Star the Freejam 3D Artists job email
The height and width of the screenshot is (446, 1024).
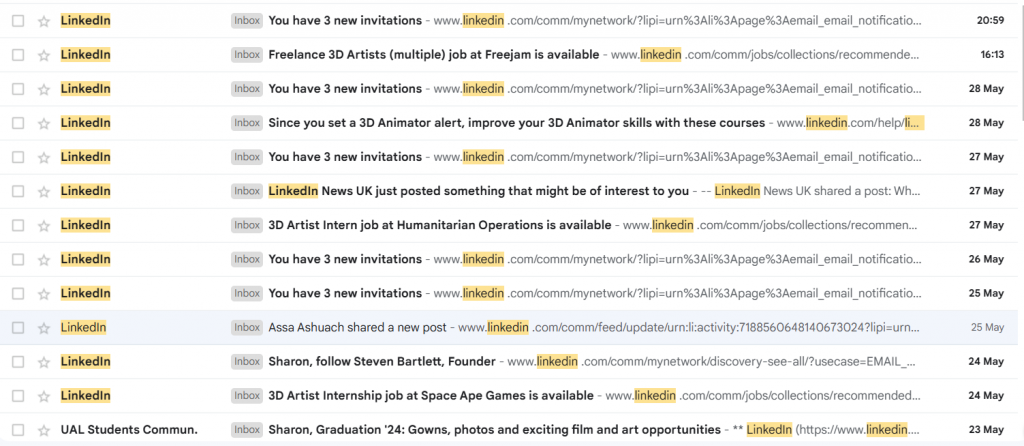click(x=44, y=55)
